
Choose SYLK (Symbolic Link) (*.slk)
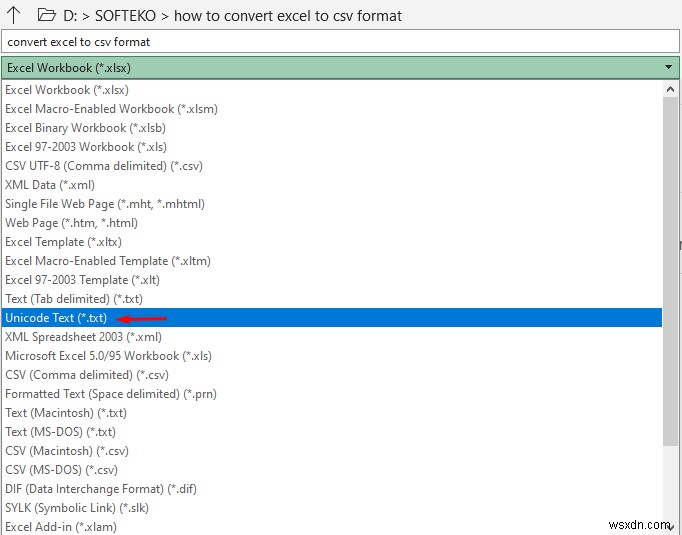coord(331,508)
